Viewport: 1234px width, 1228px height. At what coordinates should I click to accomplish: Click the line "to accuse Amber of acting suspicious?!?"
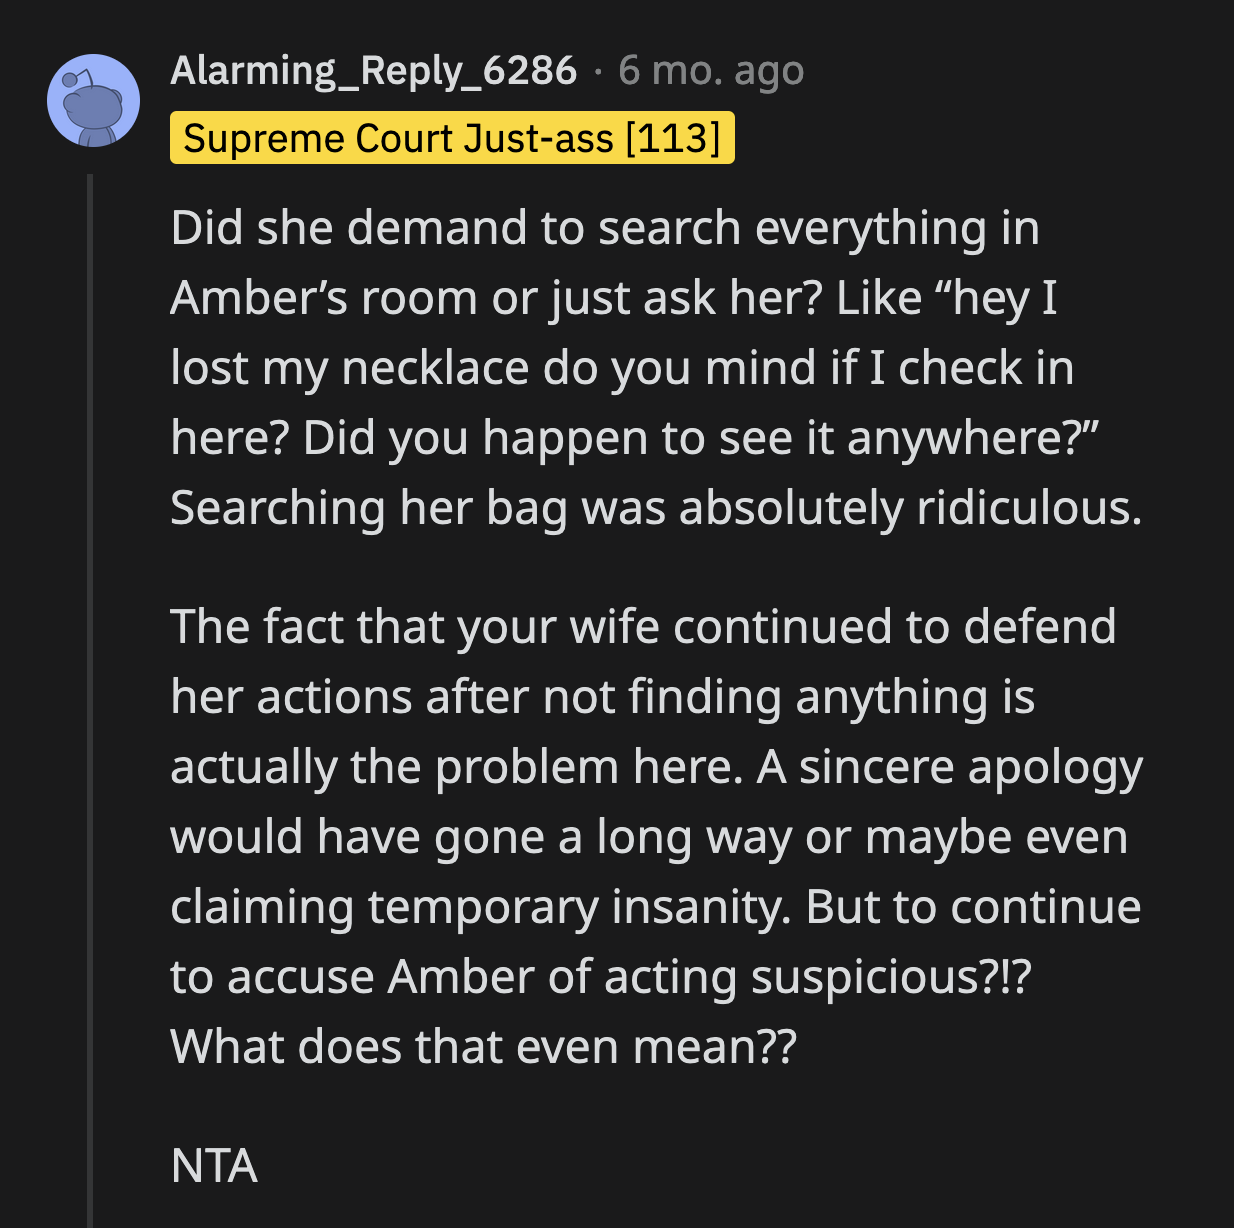point(600,977)
